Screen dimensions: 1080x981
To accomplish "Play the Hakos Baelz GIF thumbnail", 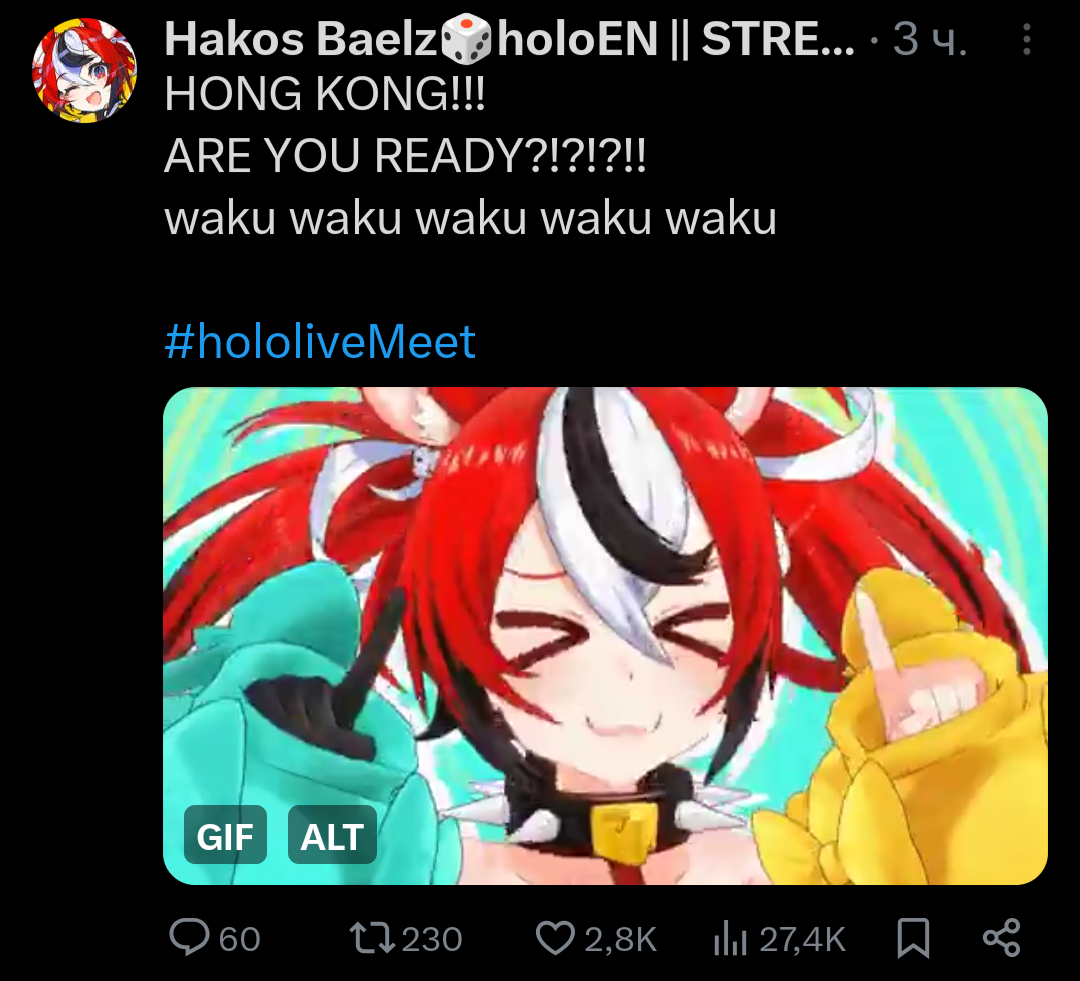I will click(605, 636).
